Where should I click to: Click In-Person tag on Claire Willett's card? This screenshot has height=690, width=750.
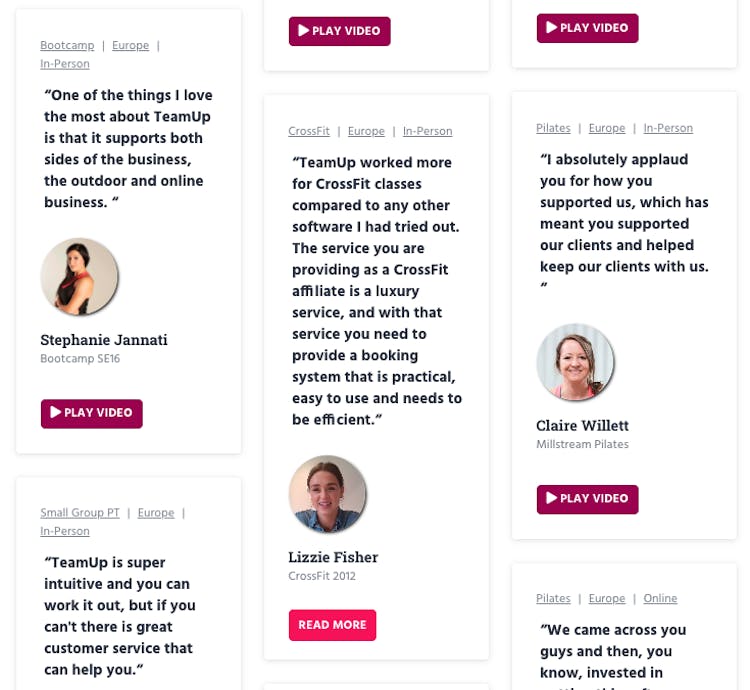pos(668,129)
